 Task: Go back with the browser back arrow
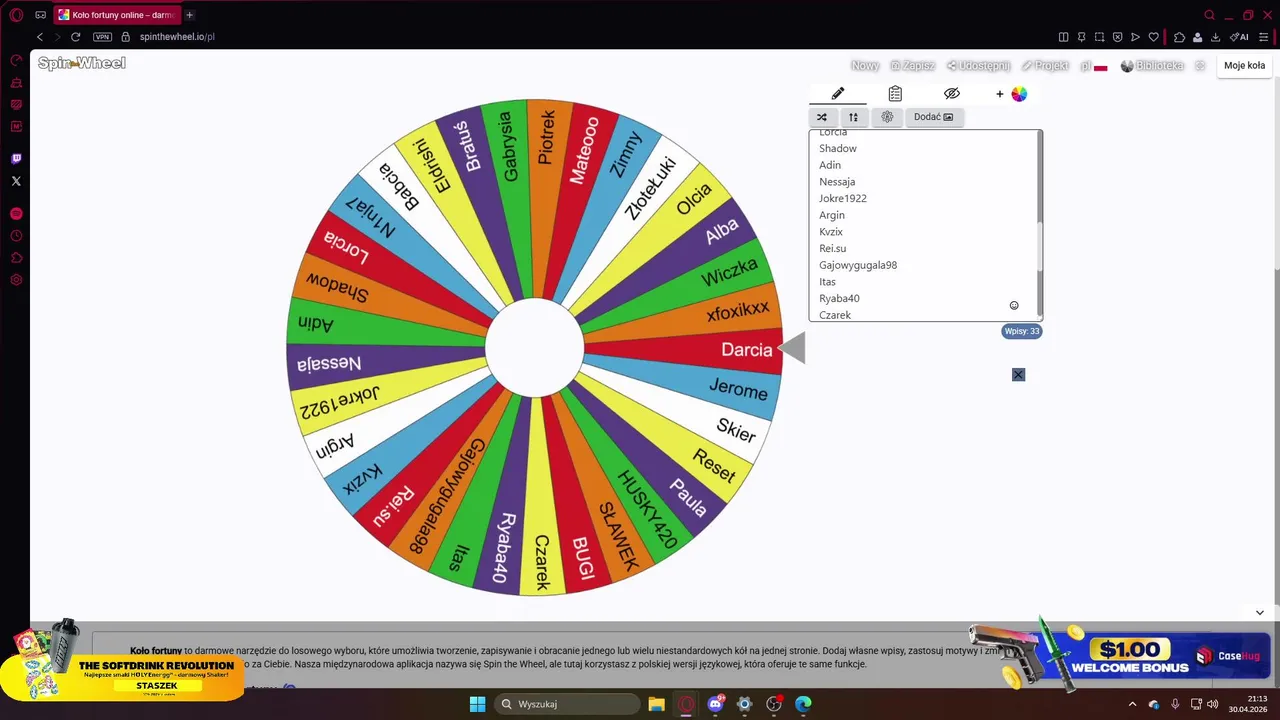click(x=40, y=37)
